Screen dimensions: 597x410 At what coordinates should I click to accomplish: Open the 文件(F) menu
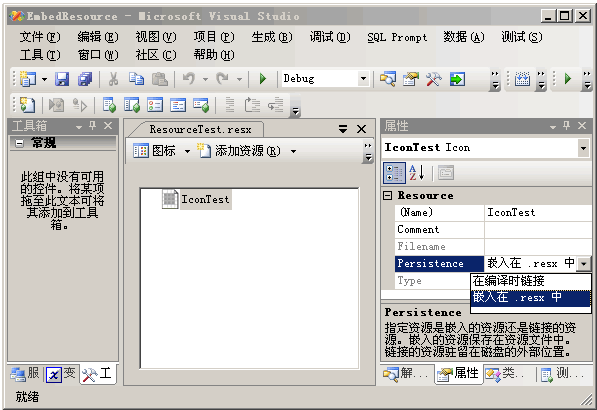click(x=40, y=37)
